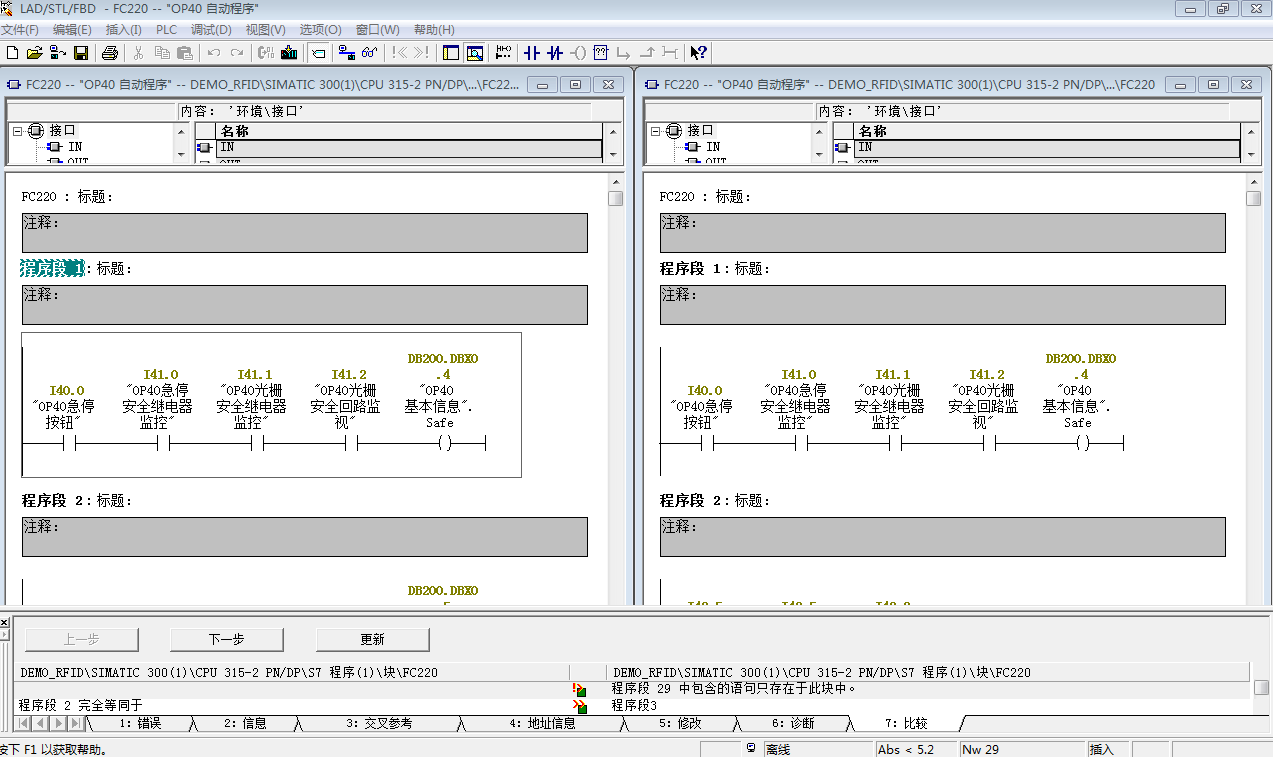This screenshot has width=1273, height=757.
Task: Click the Close branch icon
Action: click(x=647, y=52)
